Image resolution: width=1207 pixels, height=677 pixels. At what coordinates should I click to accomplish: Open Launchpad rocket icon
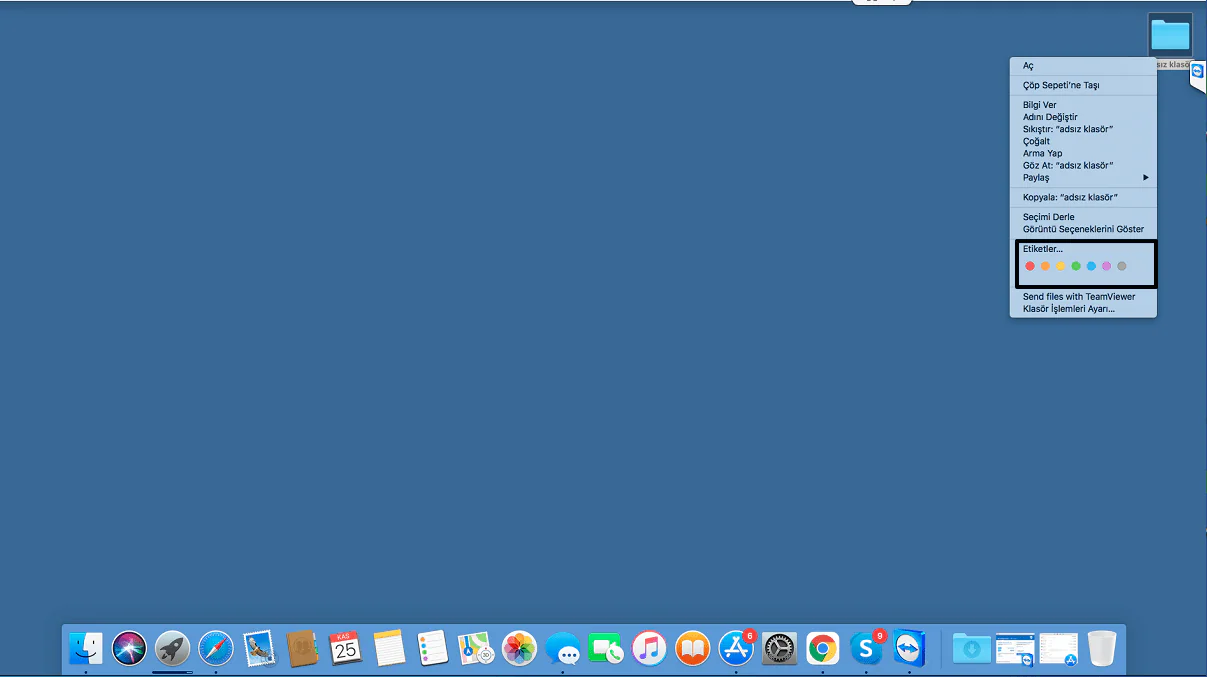pyautogui.click(x=173, y=648)
